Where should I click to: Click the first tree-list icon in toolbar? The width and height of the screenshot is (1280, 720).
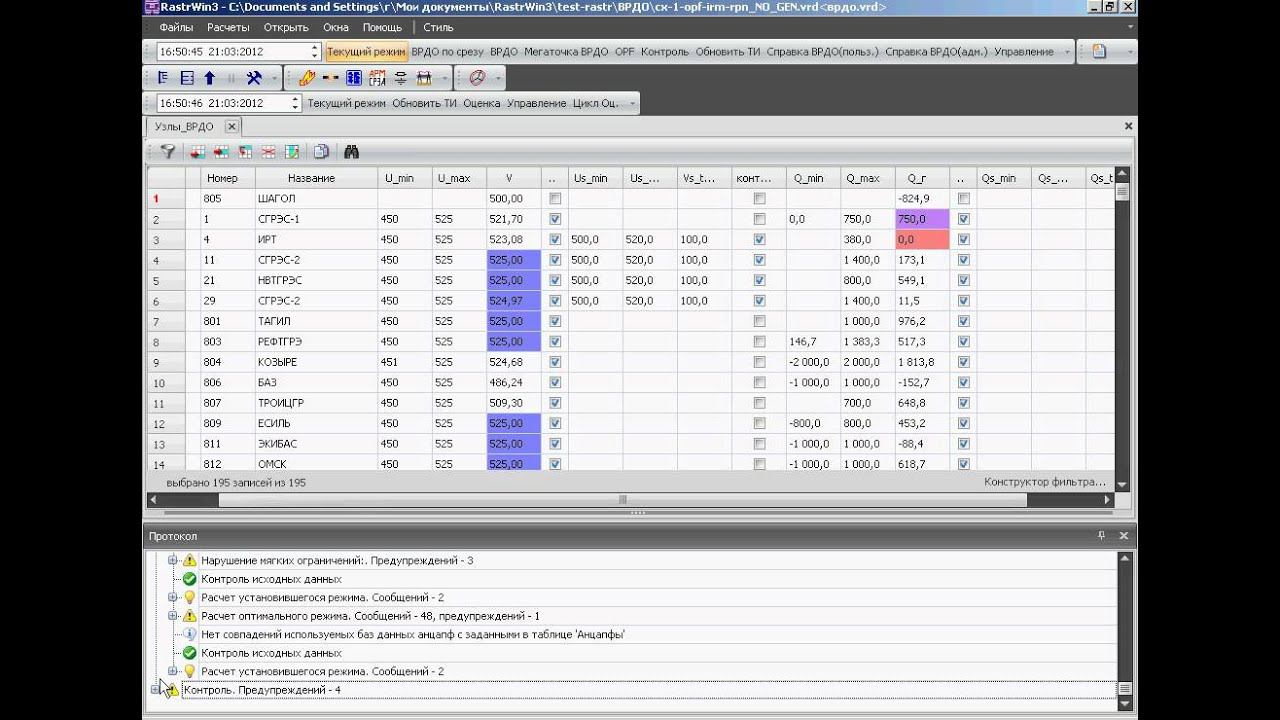(164, 77)
